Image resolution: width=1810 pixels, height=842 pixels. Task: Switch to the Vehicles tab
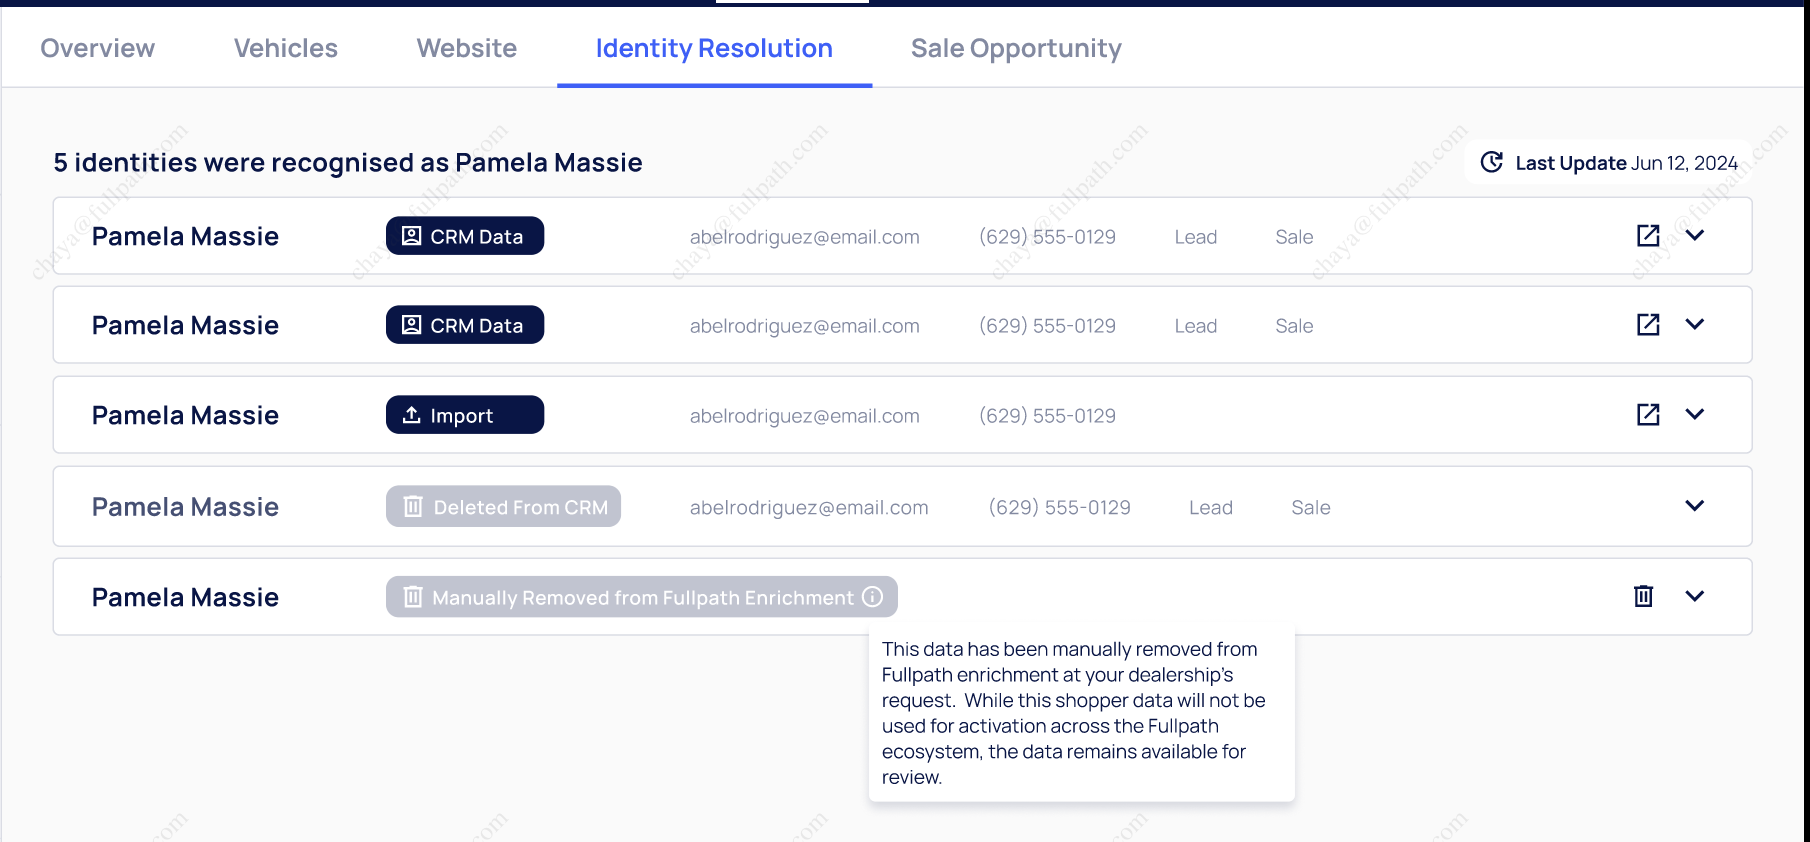coord(286,48)
